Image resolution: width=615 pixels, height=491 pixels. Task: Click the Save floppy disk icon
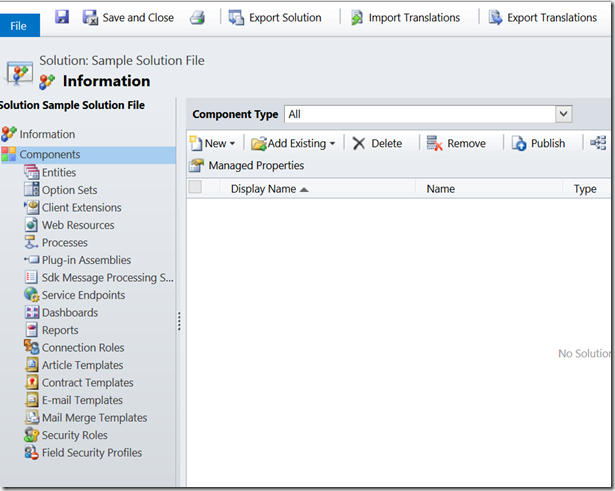[62, 17]
